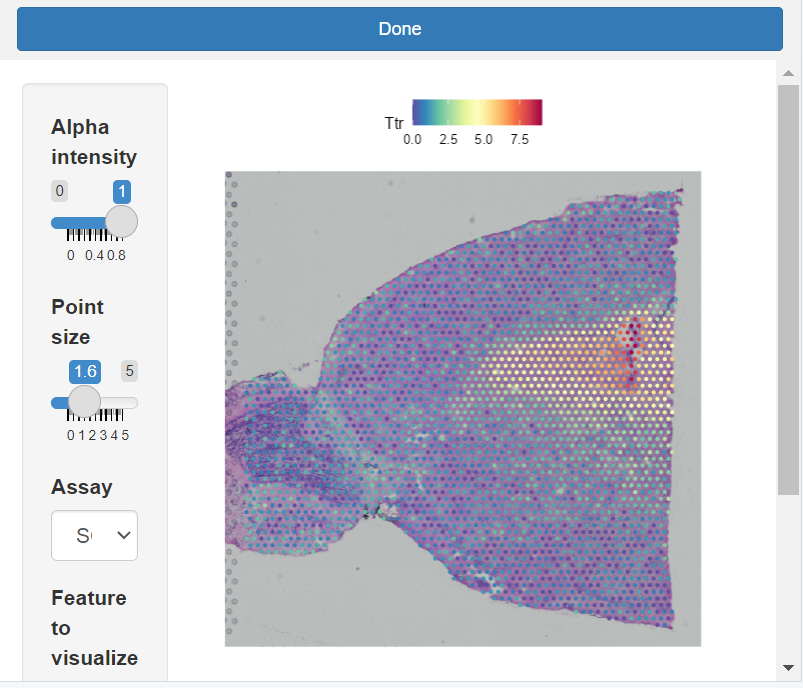Click the Alpha intensity slider handle
Screen dimensions: 803x688
121,222
